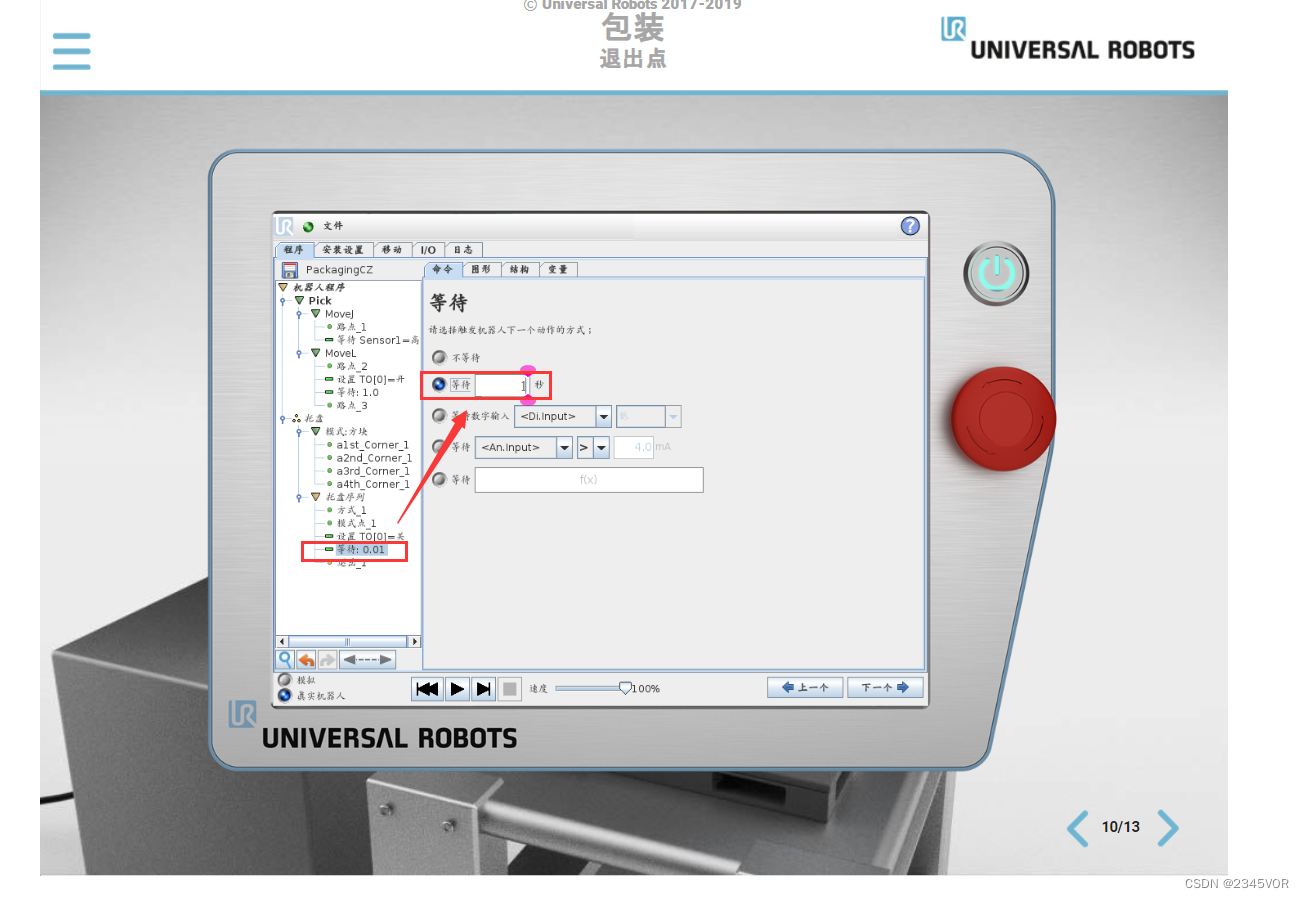This screenshot has height=898, width=1304.
Task: Click the Universal Robots logo at top right
Action: (1068, 38)
